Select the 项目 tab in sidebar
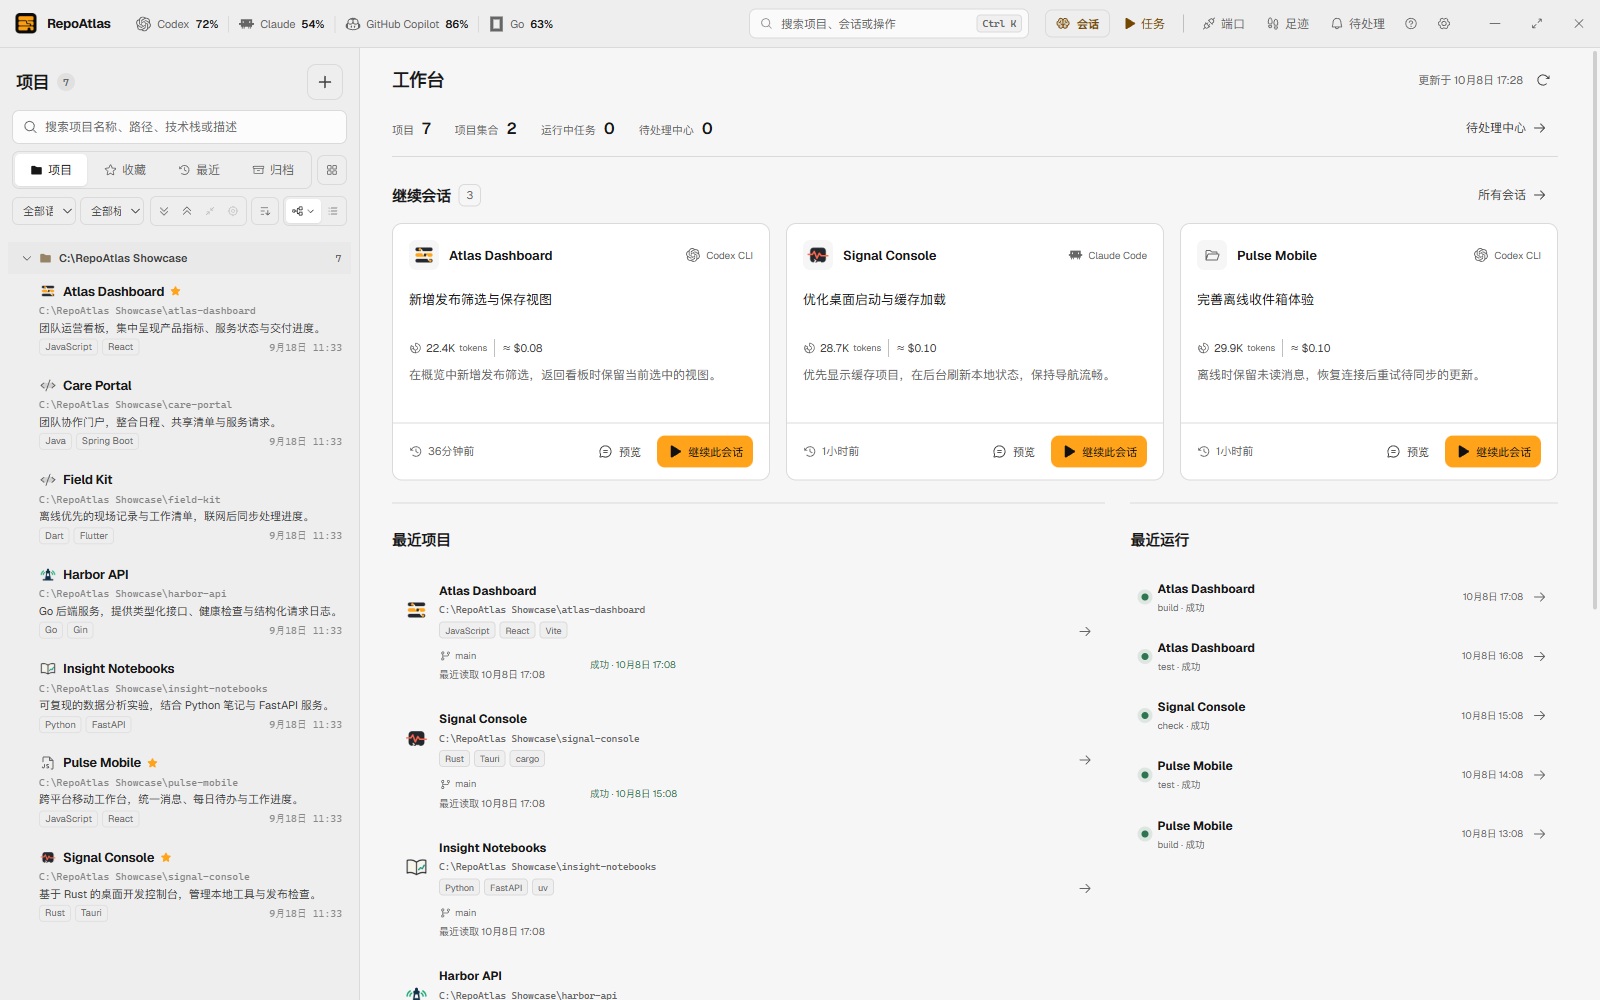The height and width of the screenshot is (1000, 1600). 51,170
